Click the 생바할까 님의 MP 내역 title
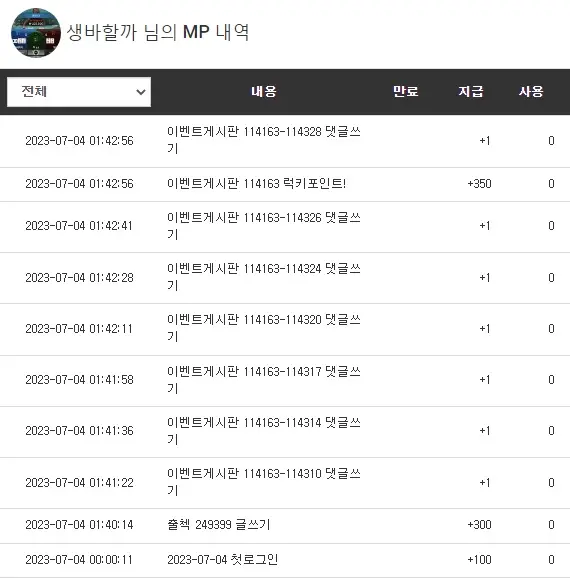The height and width of the screenshot is (578, 570). (x=158, y=32)
